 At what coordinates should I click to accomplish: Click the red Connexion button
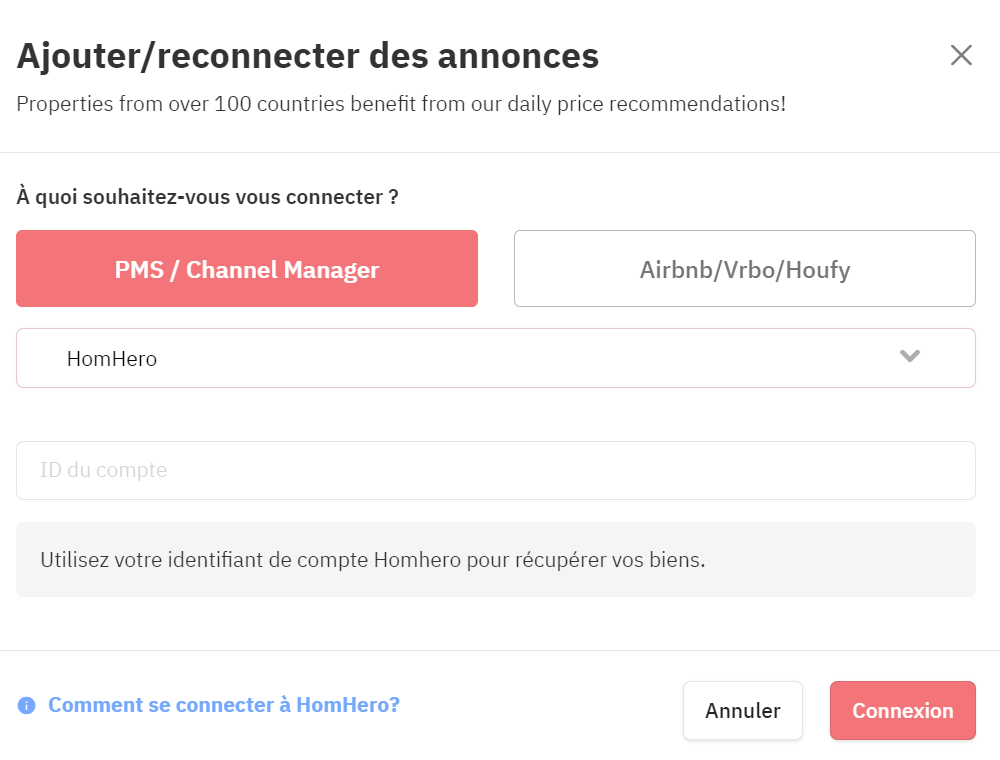[902, 710]
